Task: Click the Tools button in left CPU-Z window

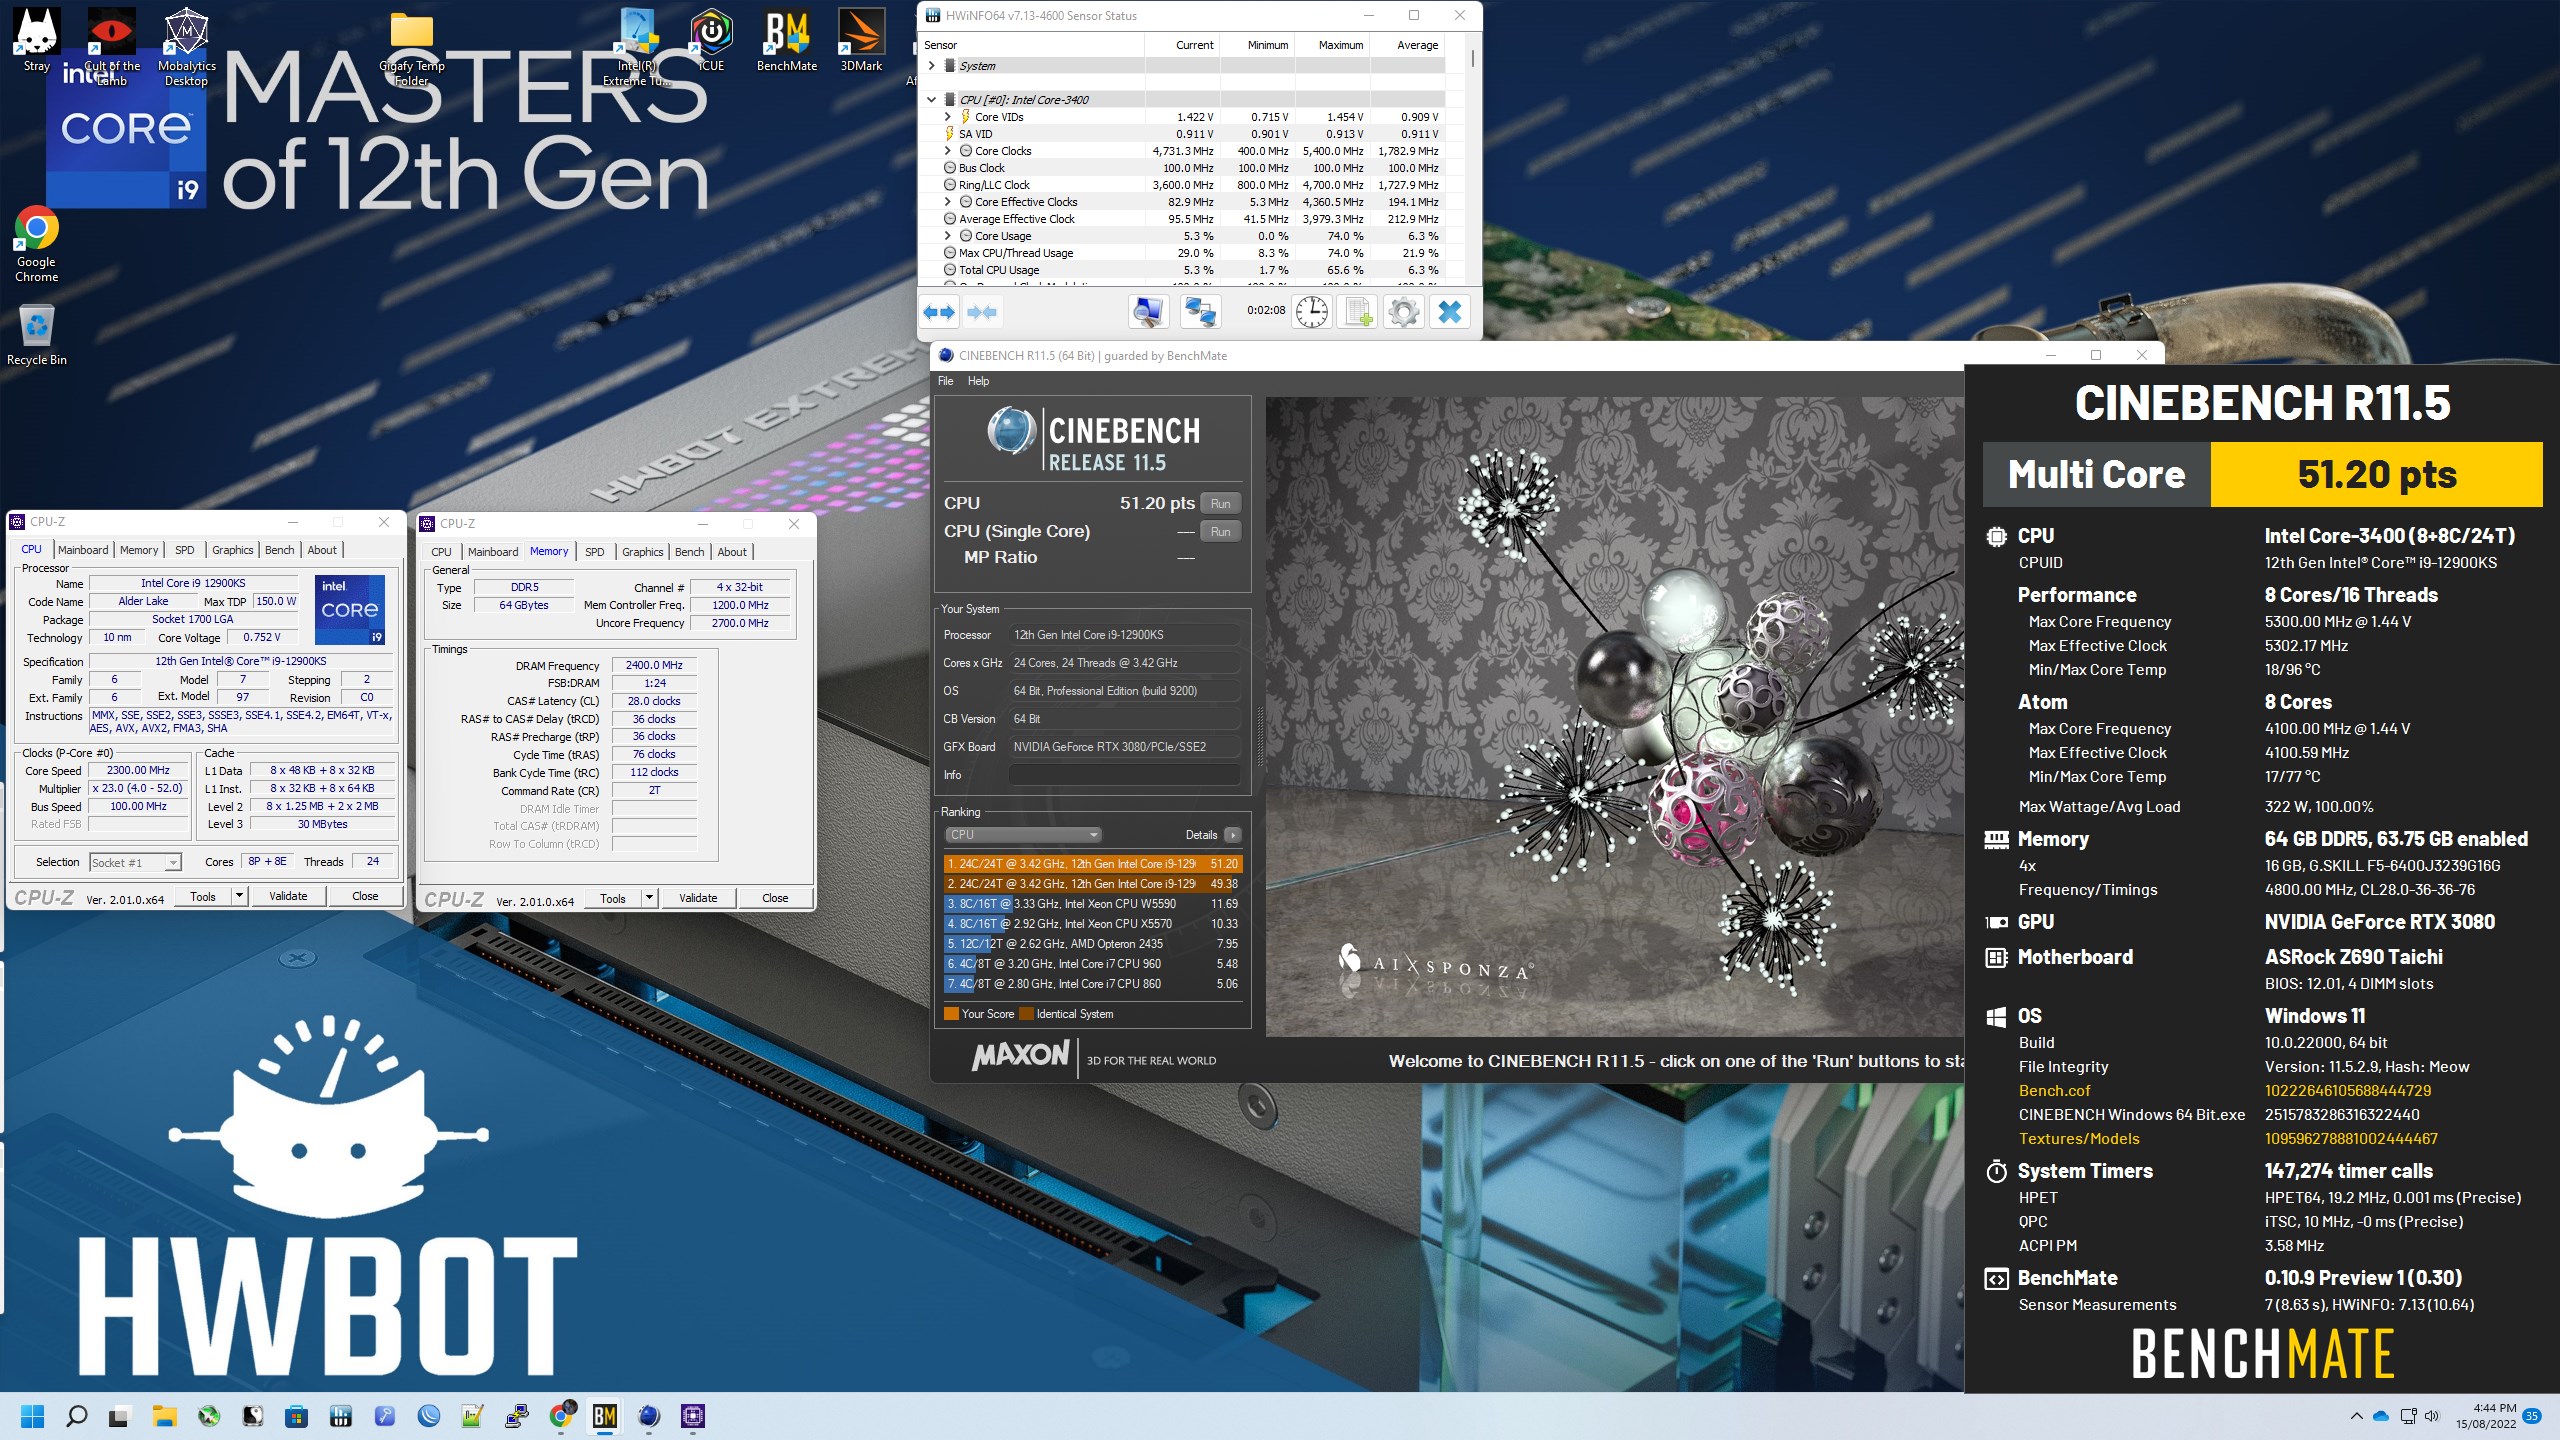Action: tap(203, 896)
